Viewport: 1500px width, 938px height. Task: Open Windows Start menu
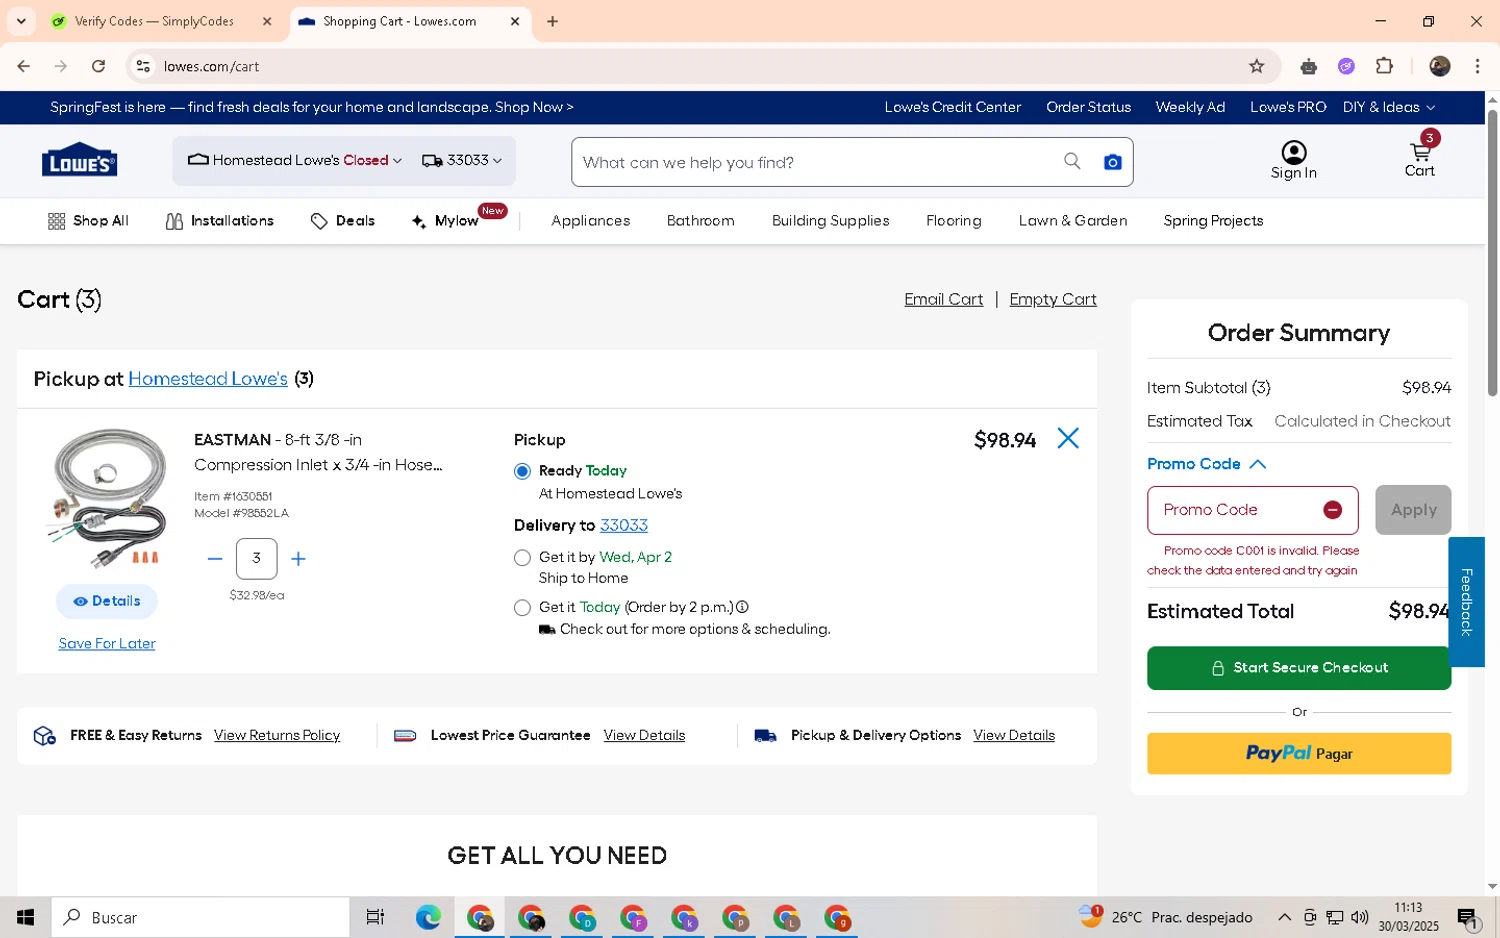tap(25, 917)
